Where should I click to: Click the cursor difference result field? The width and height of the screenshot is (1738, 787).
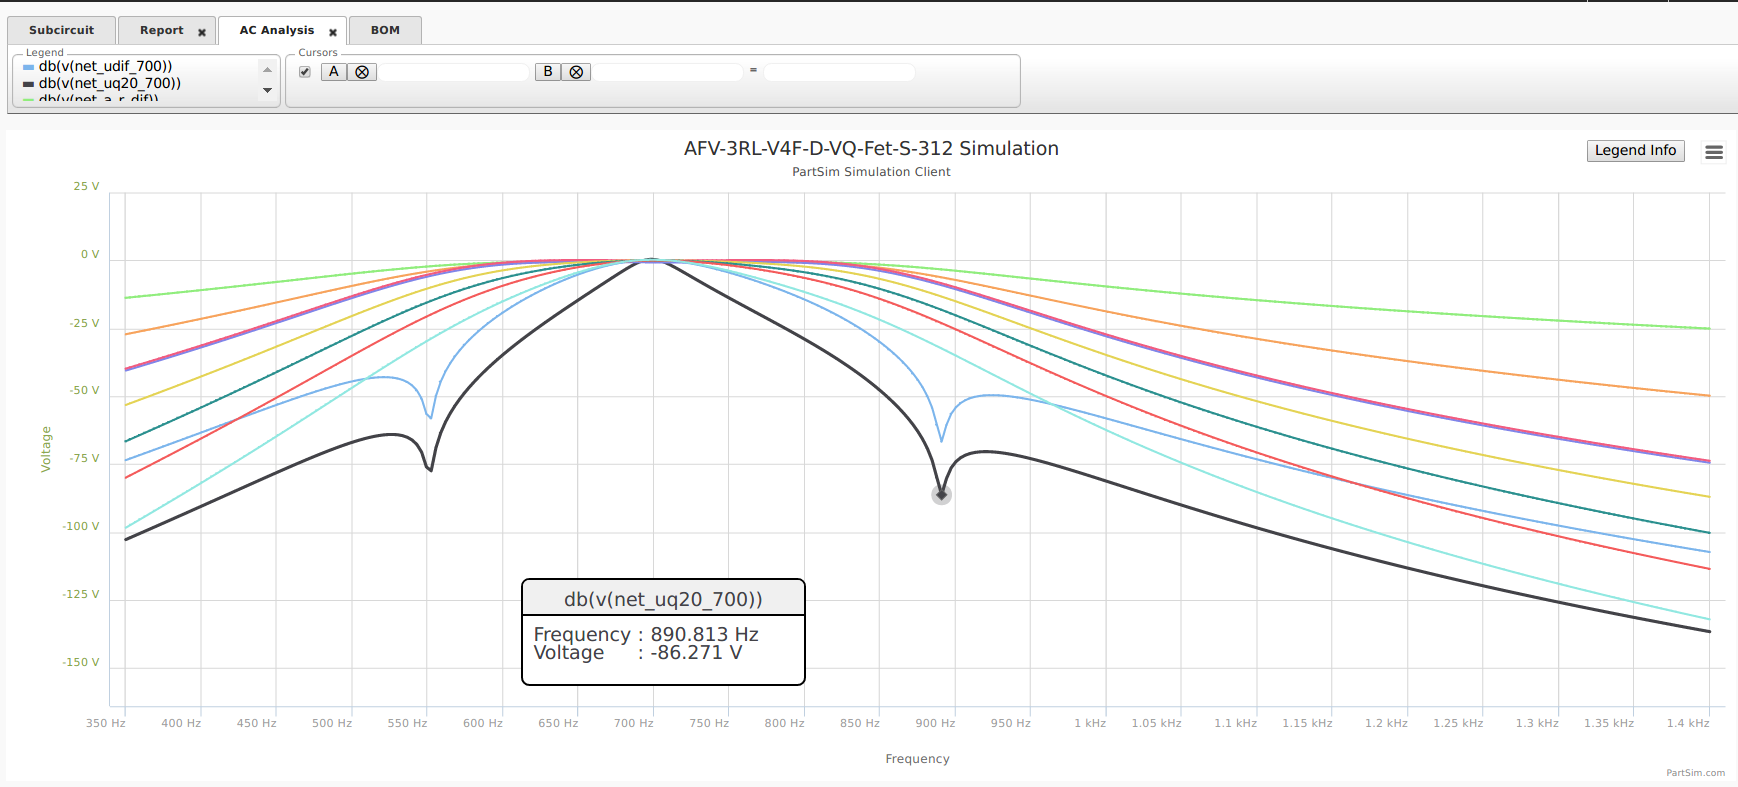838,72
